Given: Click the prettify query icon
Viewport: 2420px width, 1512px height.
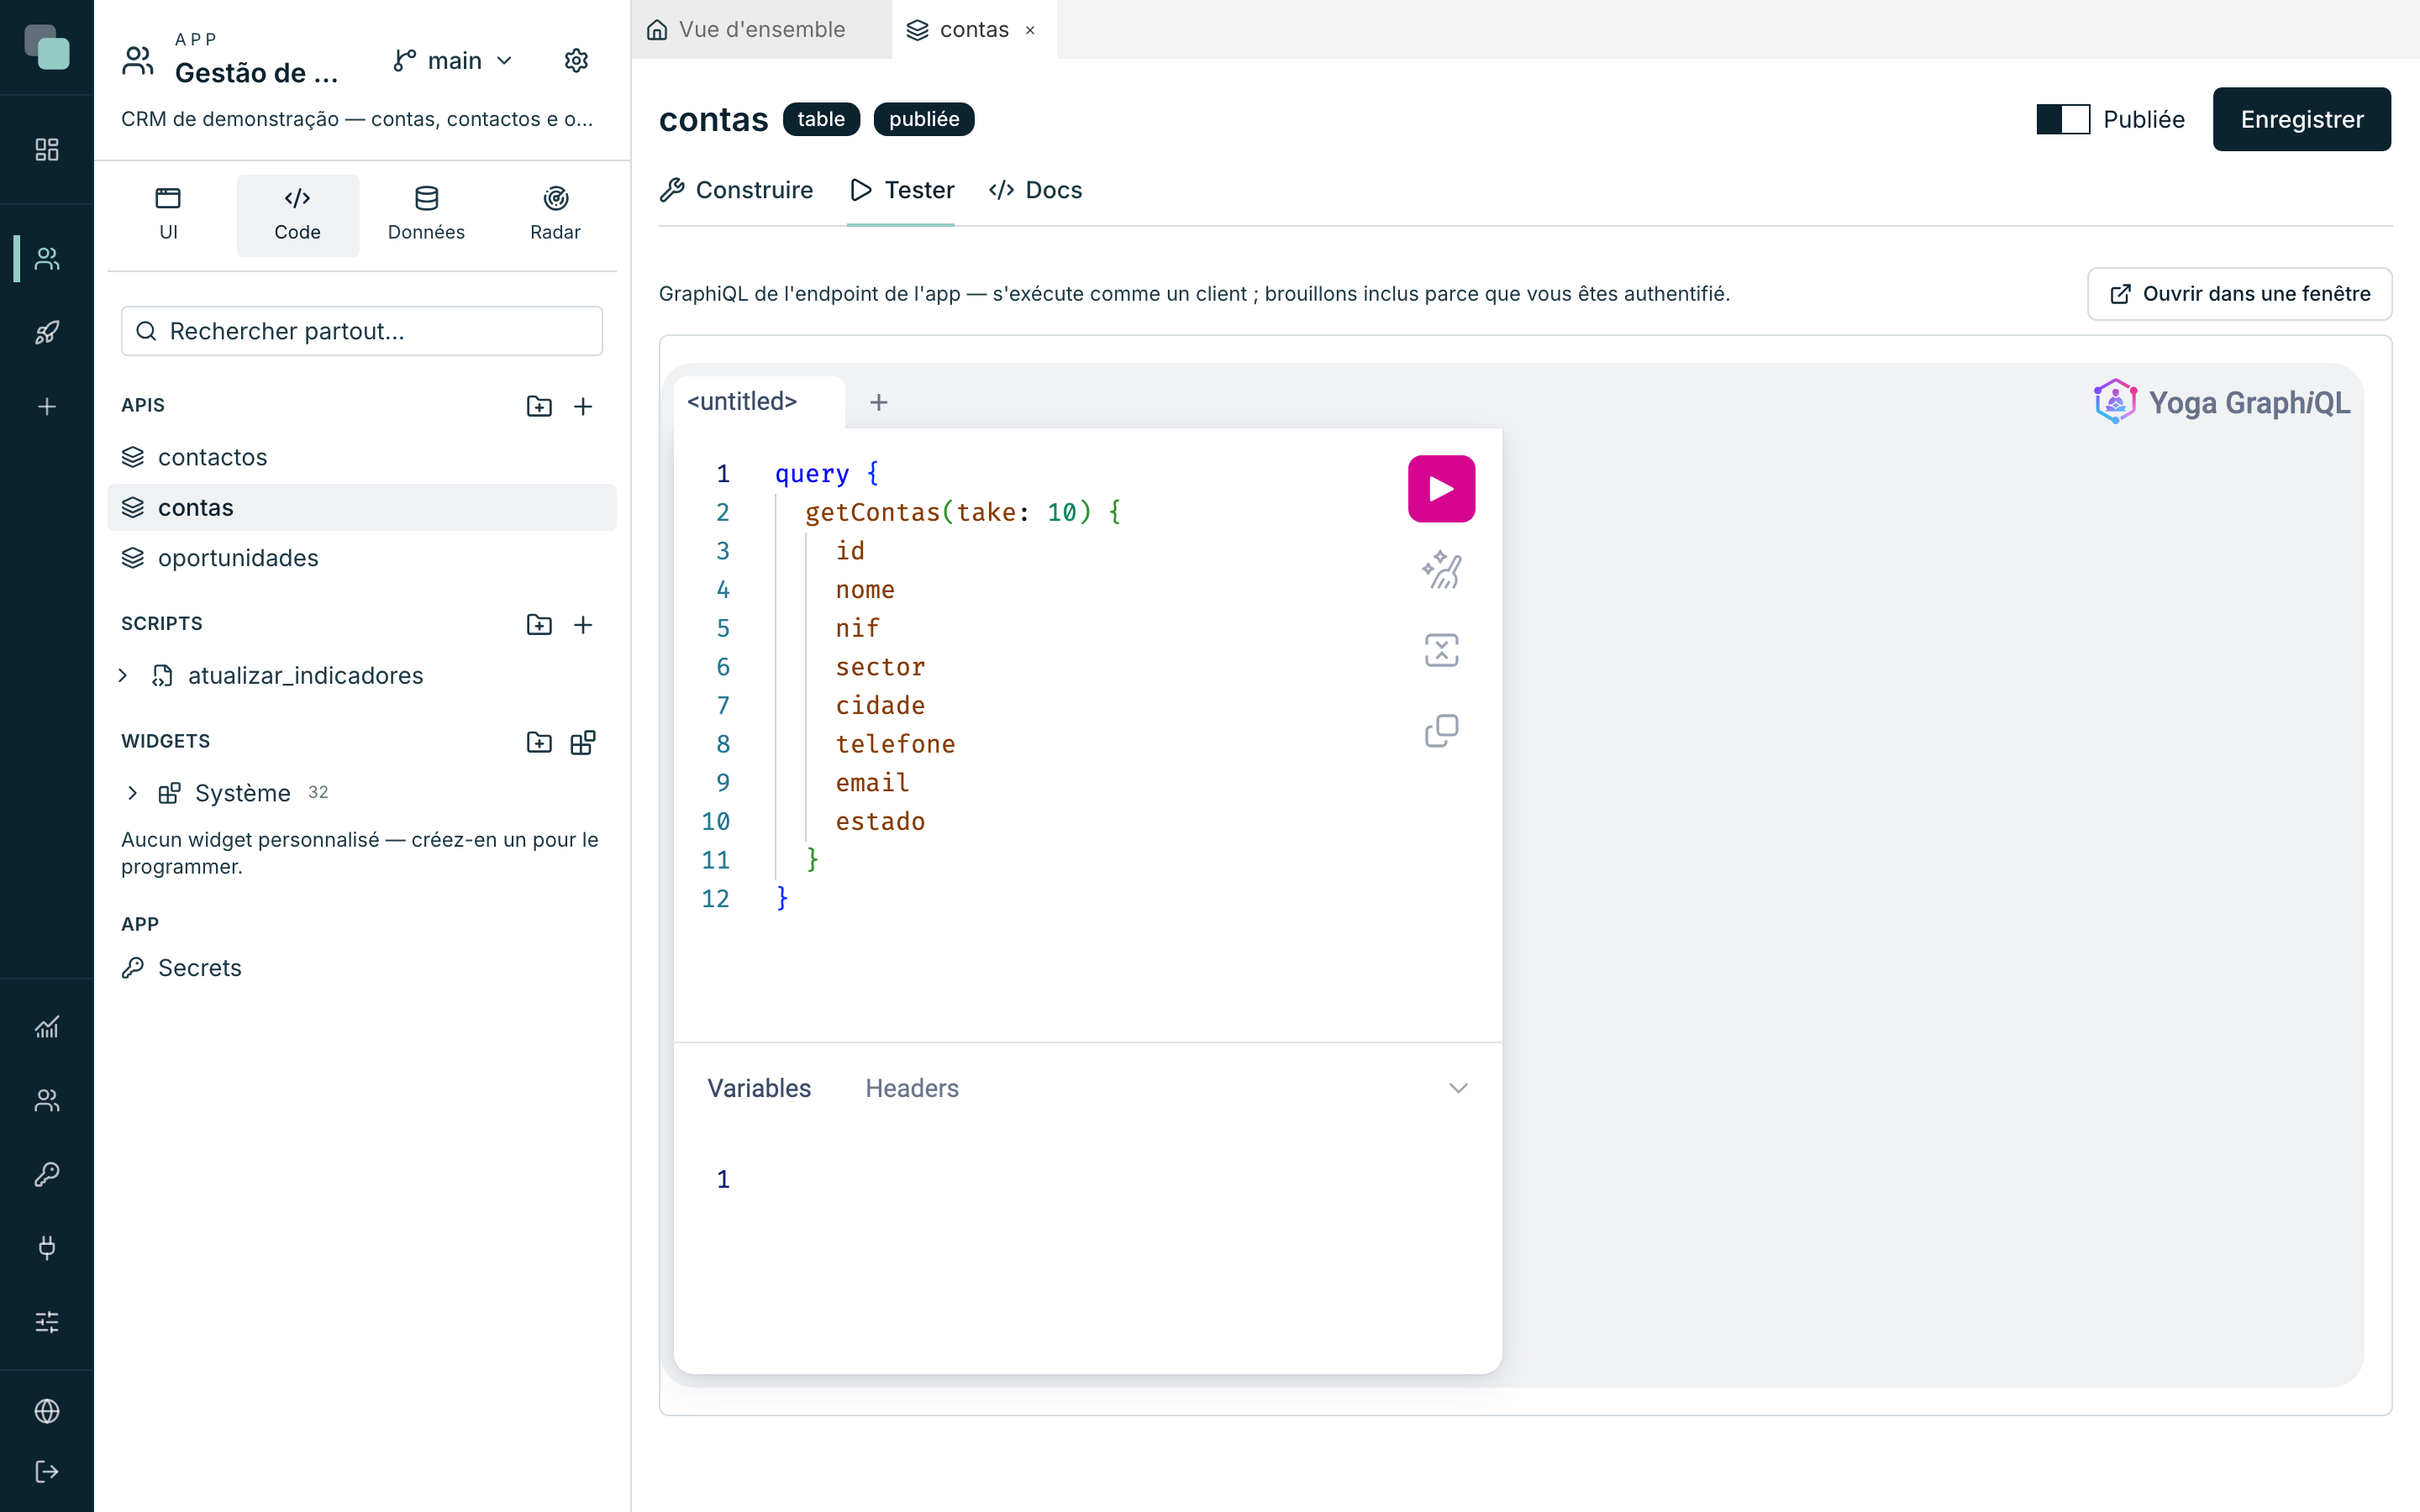Looking at the screenshot, I should pos(1441,570).
